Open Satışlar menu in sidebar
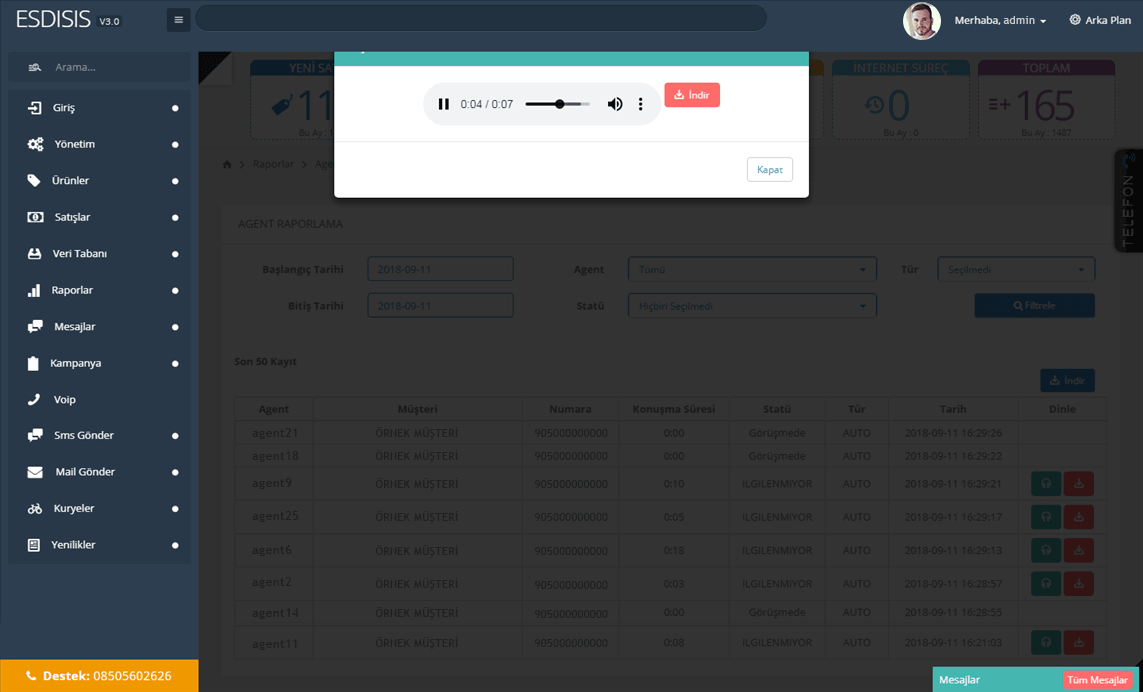Screen dimensions: 1143x692 click(x=71, y=217)
